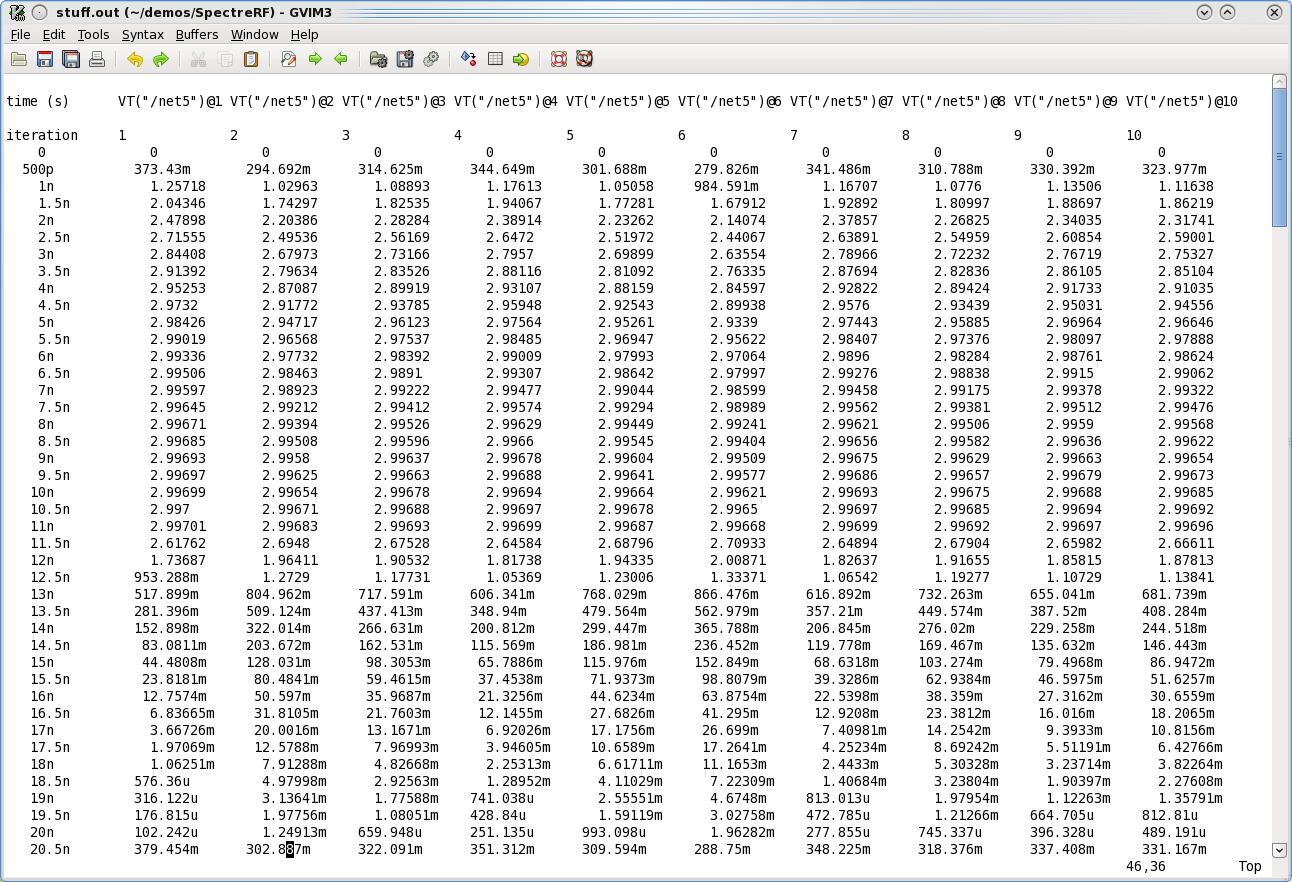Screen dimensions: 1292x882
Task: Click the value 741.038u
Action: (x=502, y=798)
